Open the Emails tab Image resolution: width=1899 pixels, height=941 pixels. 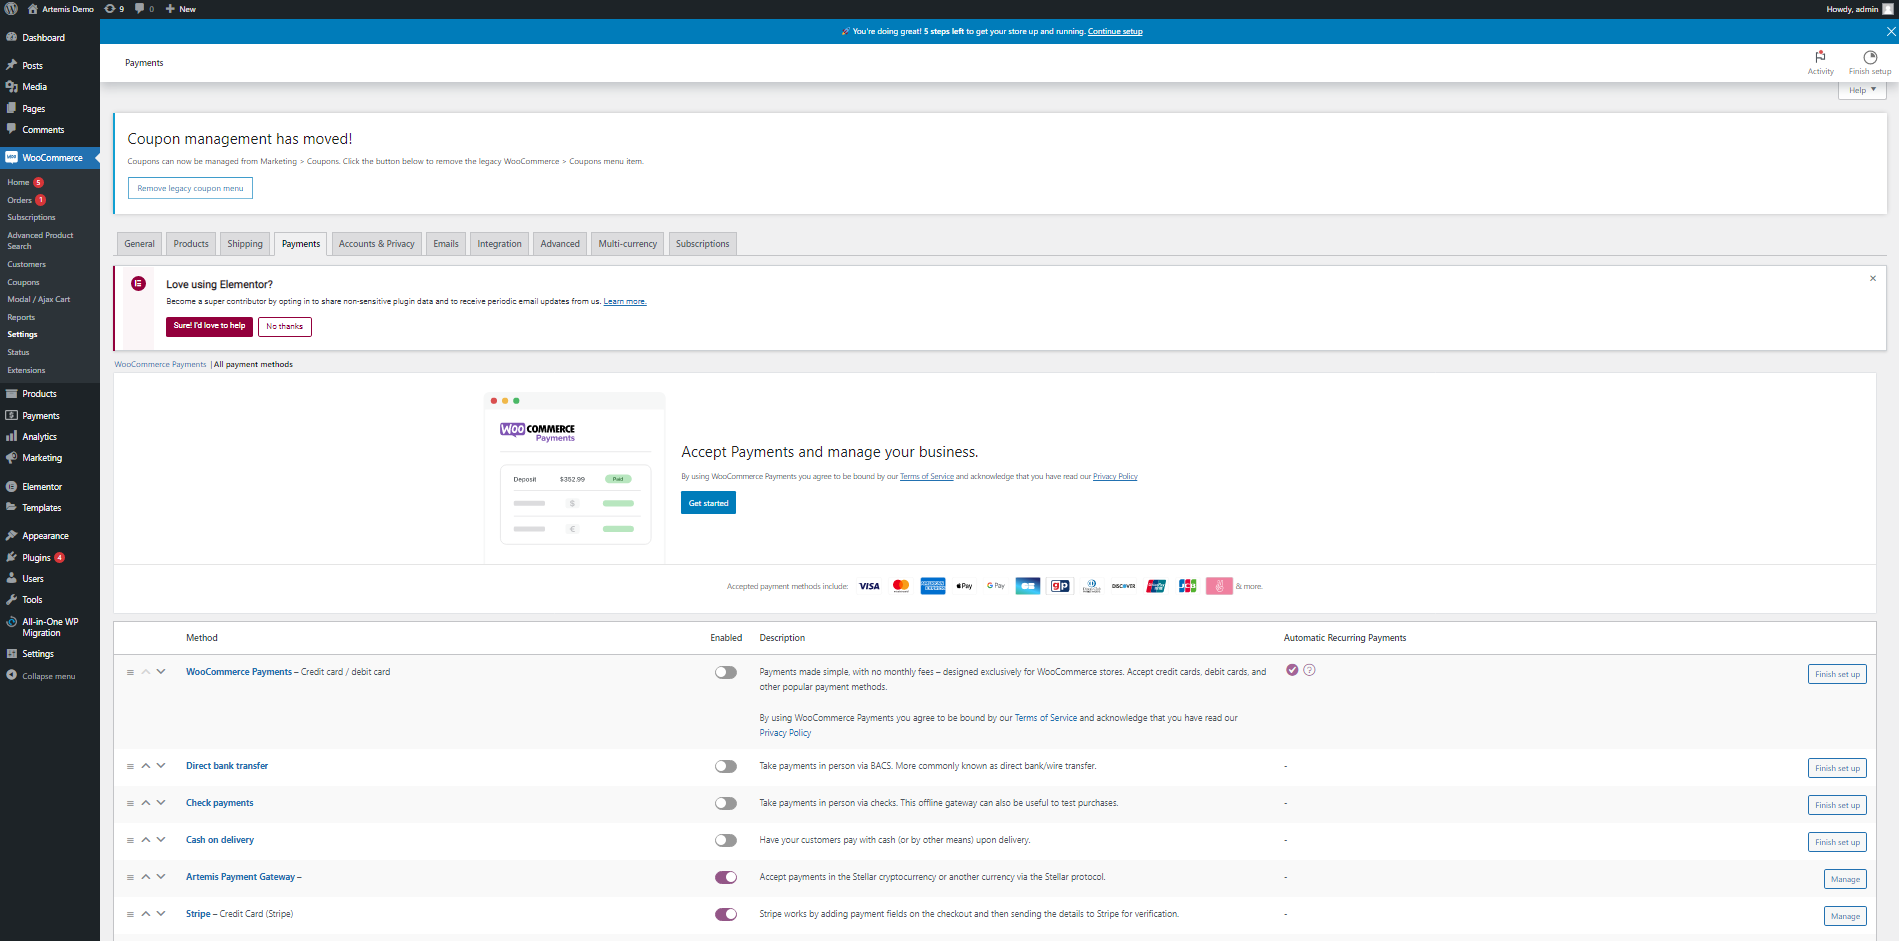[446, 244]
